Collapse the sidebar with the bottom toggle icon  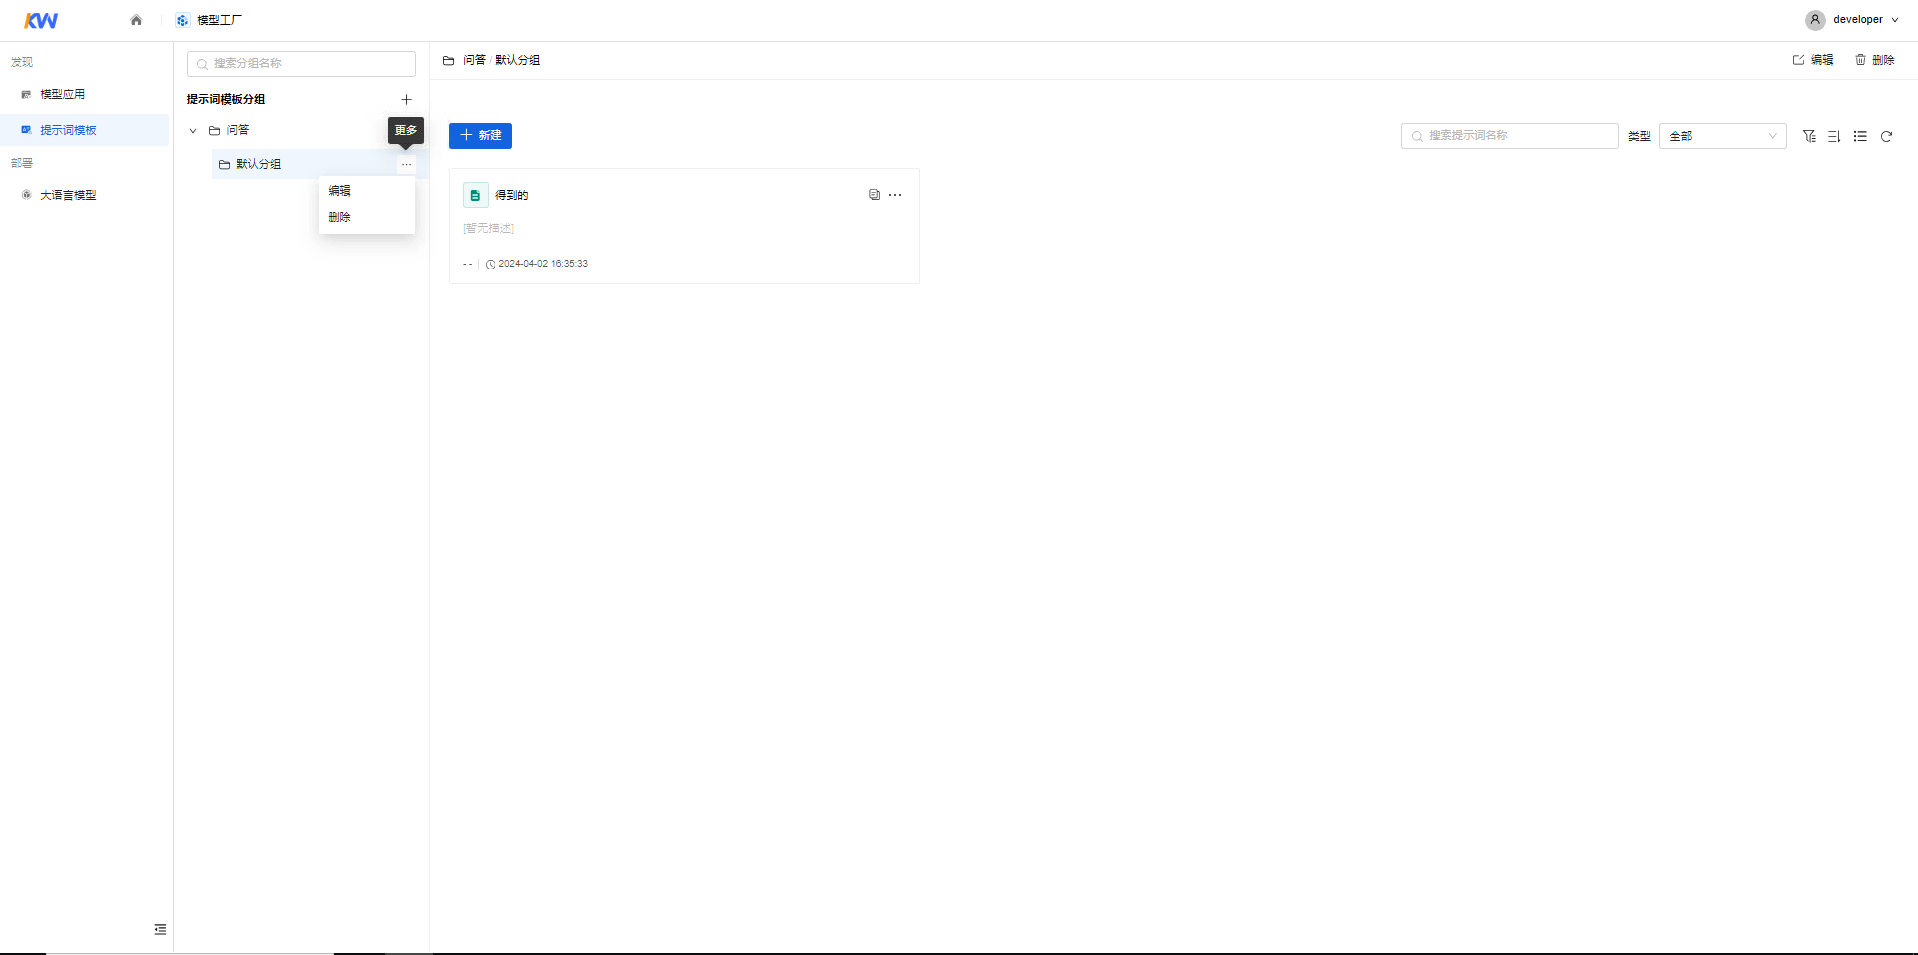(160, 929)
